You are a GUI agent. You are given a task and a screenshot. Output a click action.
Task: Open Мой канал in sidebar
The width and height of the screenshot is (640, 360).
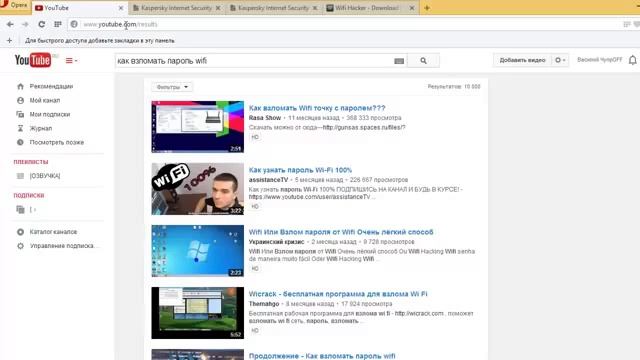tap(44, 100)
